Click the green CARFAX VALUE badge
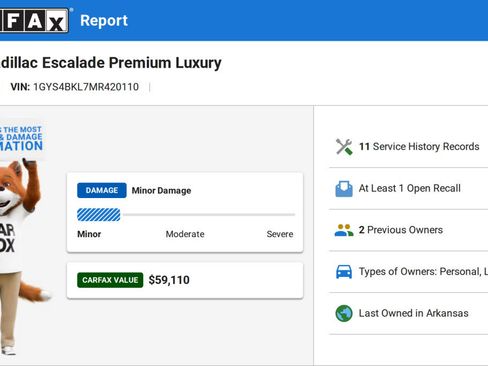The height and width of the screenshot is (366, 488). click(x=110, y=280)
